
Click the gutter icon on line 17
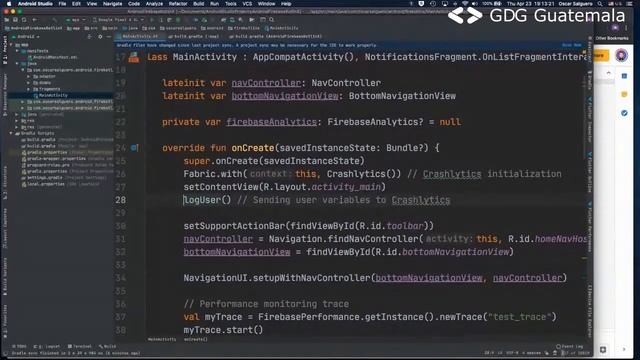click(x=133, y=58)
